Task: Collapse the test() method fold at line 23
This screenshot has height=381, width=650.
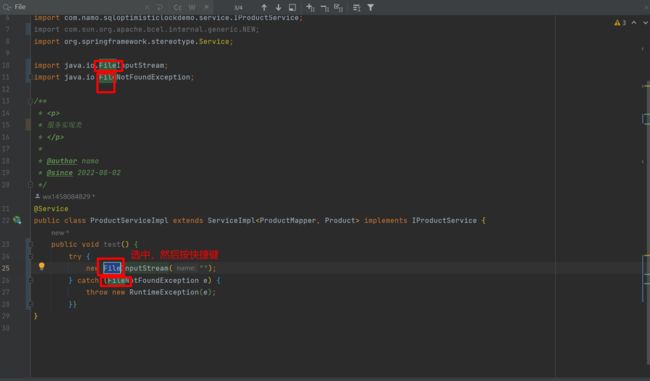Action: pos(30,244)
